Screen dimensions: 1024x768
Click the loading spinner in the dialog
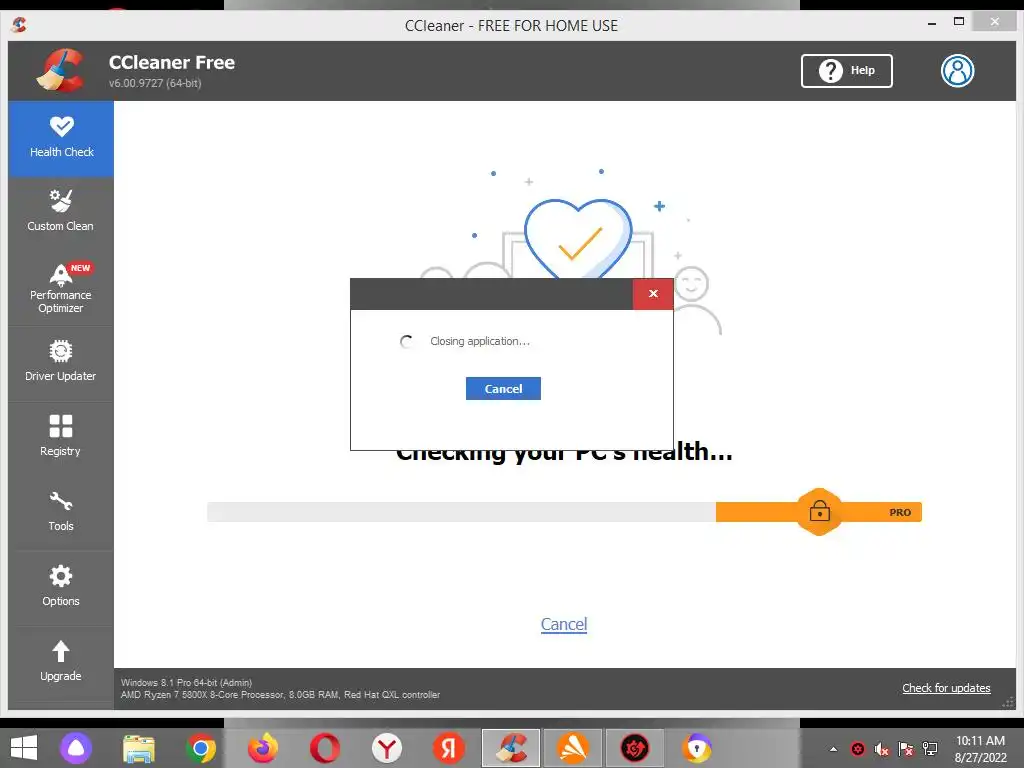[406, 342]
